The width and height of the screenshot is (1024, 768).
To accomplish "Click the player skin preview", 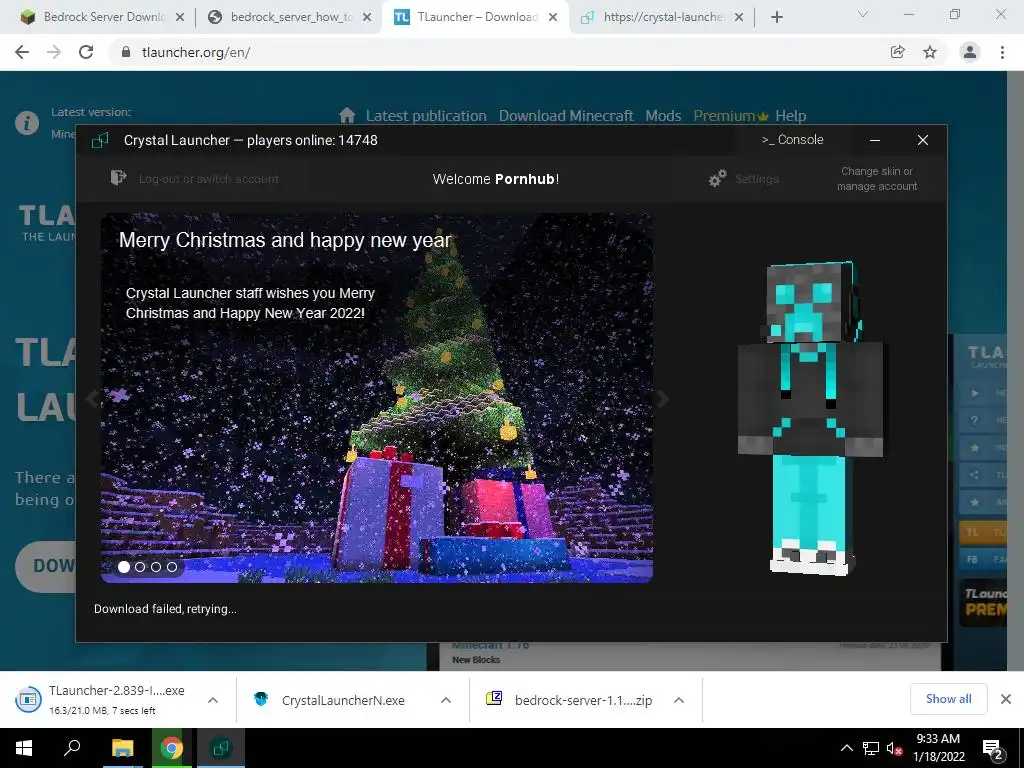I will tap(810, 418).
